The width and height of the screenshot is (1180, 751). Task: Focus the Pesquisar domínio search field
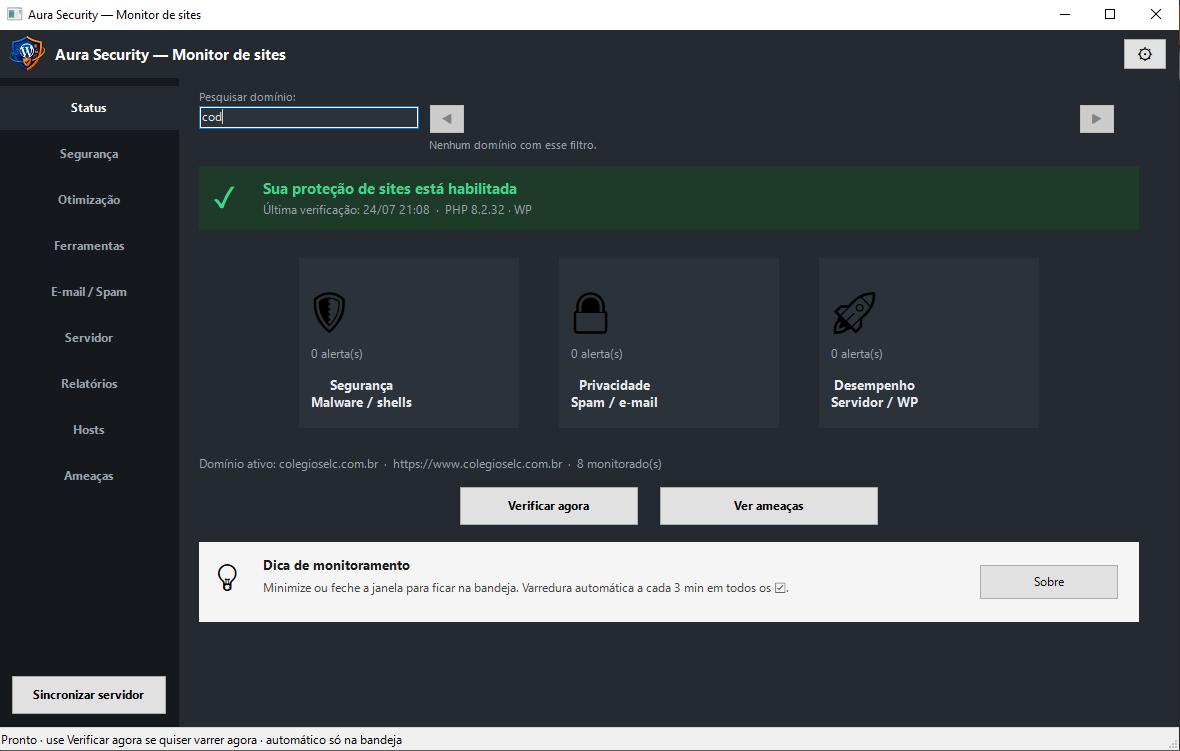click(x=309, y=117)
